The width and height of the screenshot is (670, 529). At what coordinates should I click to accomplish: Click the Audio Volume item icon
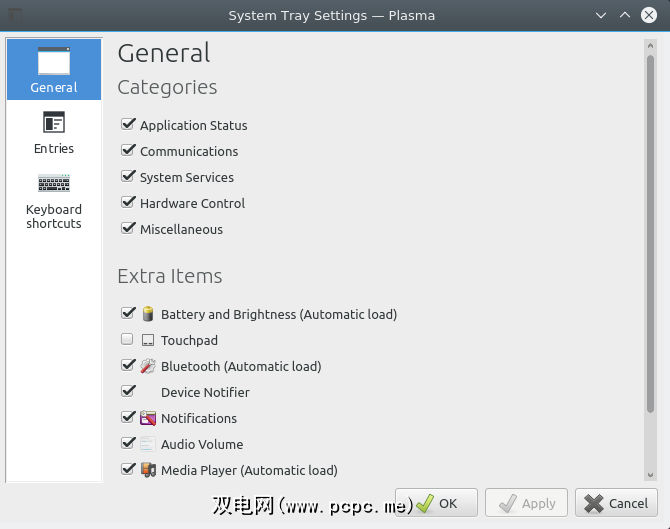[148, 444]
